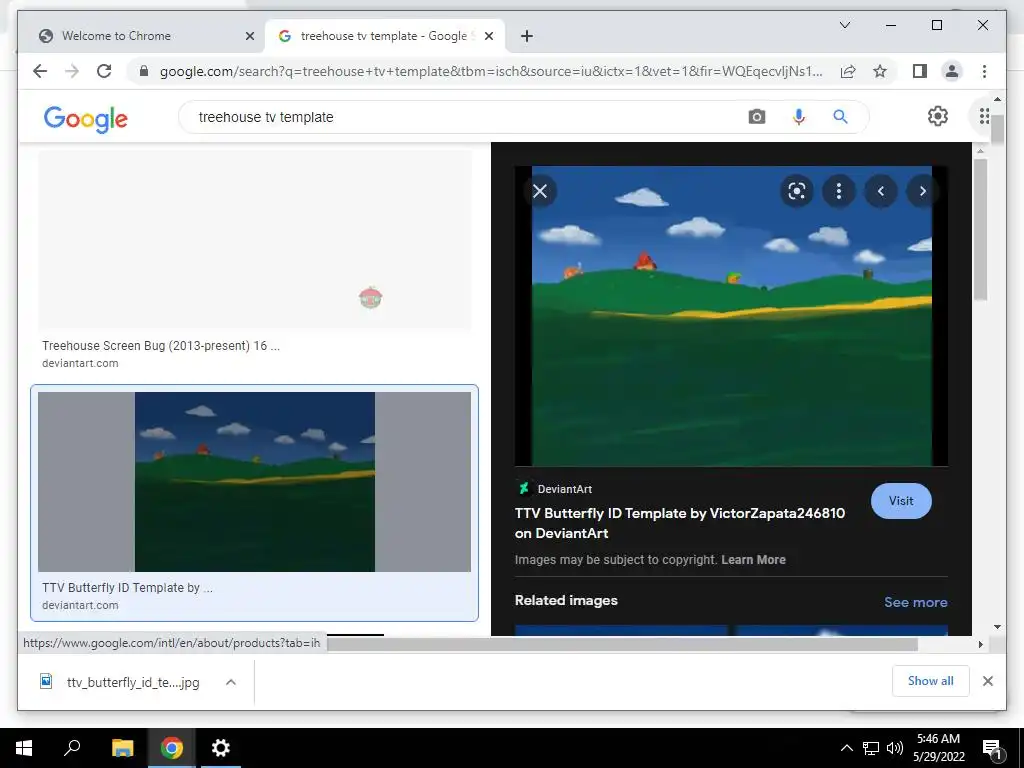Open Google quick settings gear
The image size is (1024, 768).
click(x=938, y=116)
